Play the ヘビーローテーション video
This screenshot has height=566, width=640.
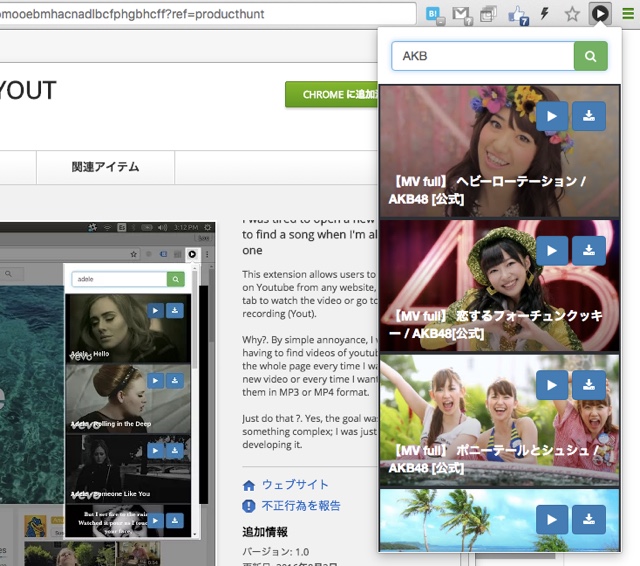(552, 116)
